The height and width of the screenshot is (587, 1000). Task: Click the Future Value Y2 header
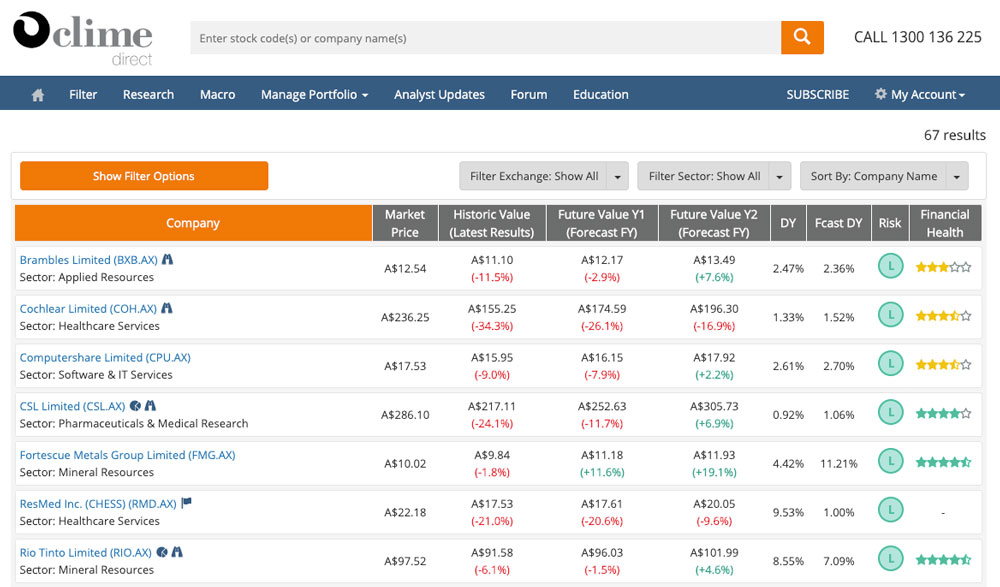coord(714,223)
